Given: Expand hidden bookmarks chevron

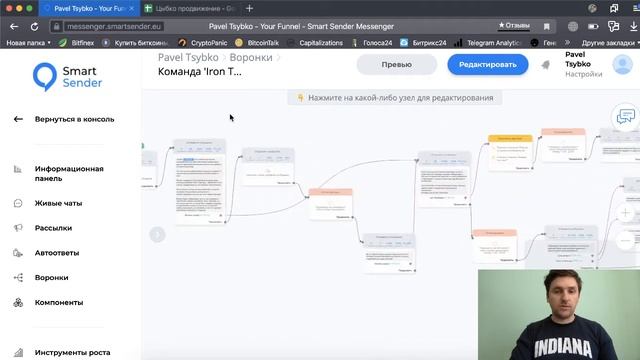Looking at the screenshot, I should 567,42.
